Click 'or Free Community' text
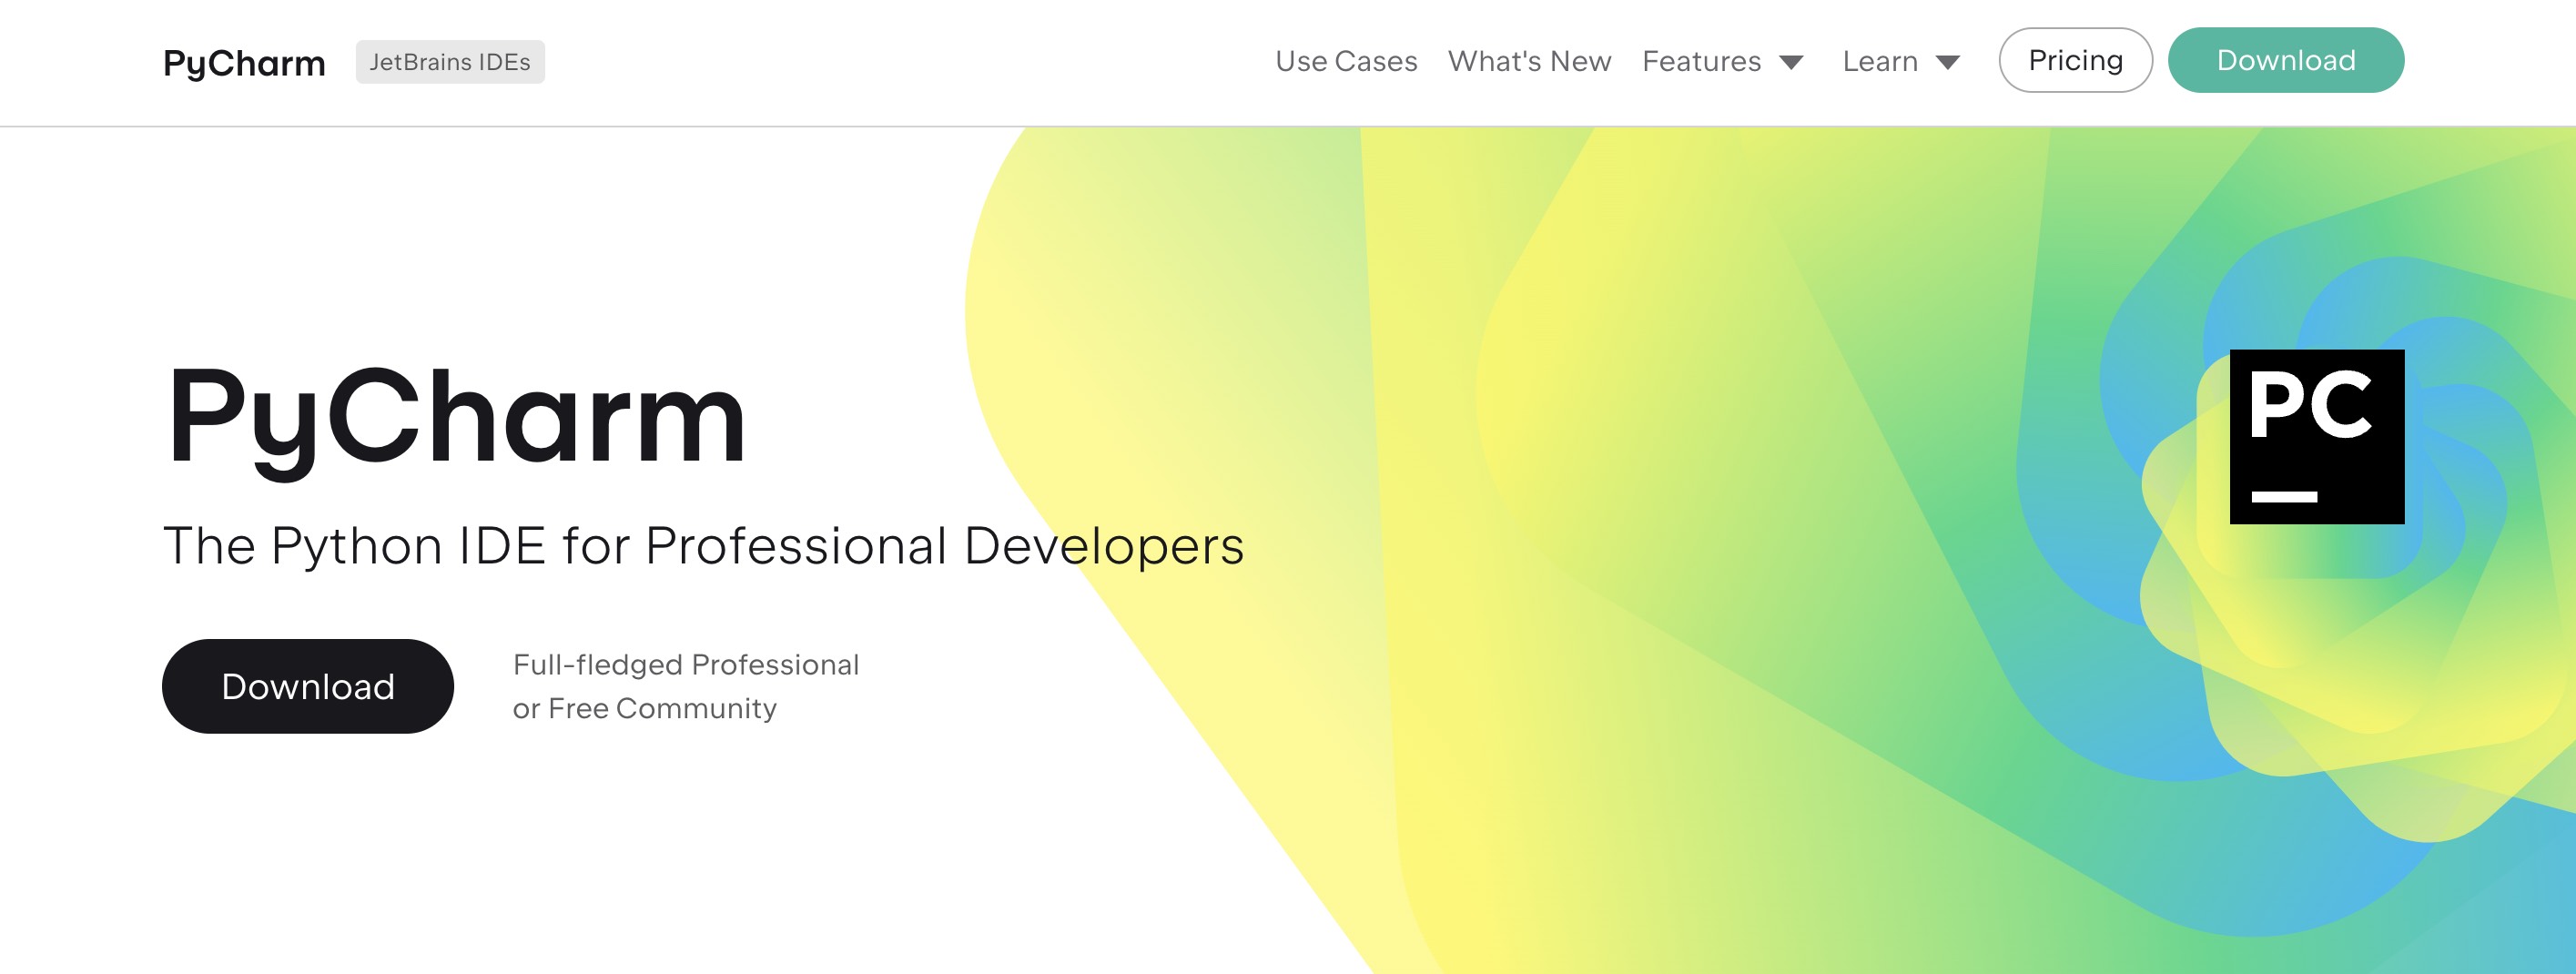The width and height of the screenshot is (2576, 974). (x=645, y=709)
